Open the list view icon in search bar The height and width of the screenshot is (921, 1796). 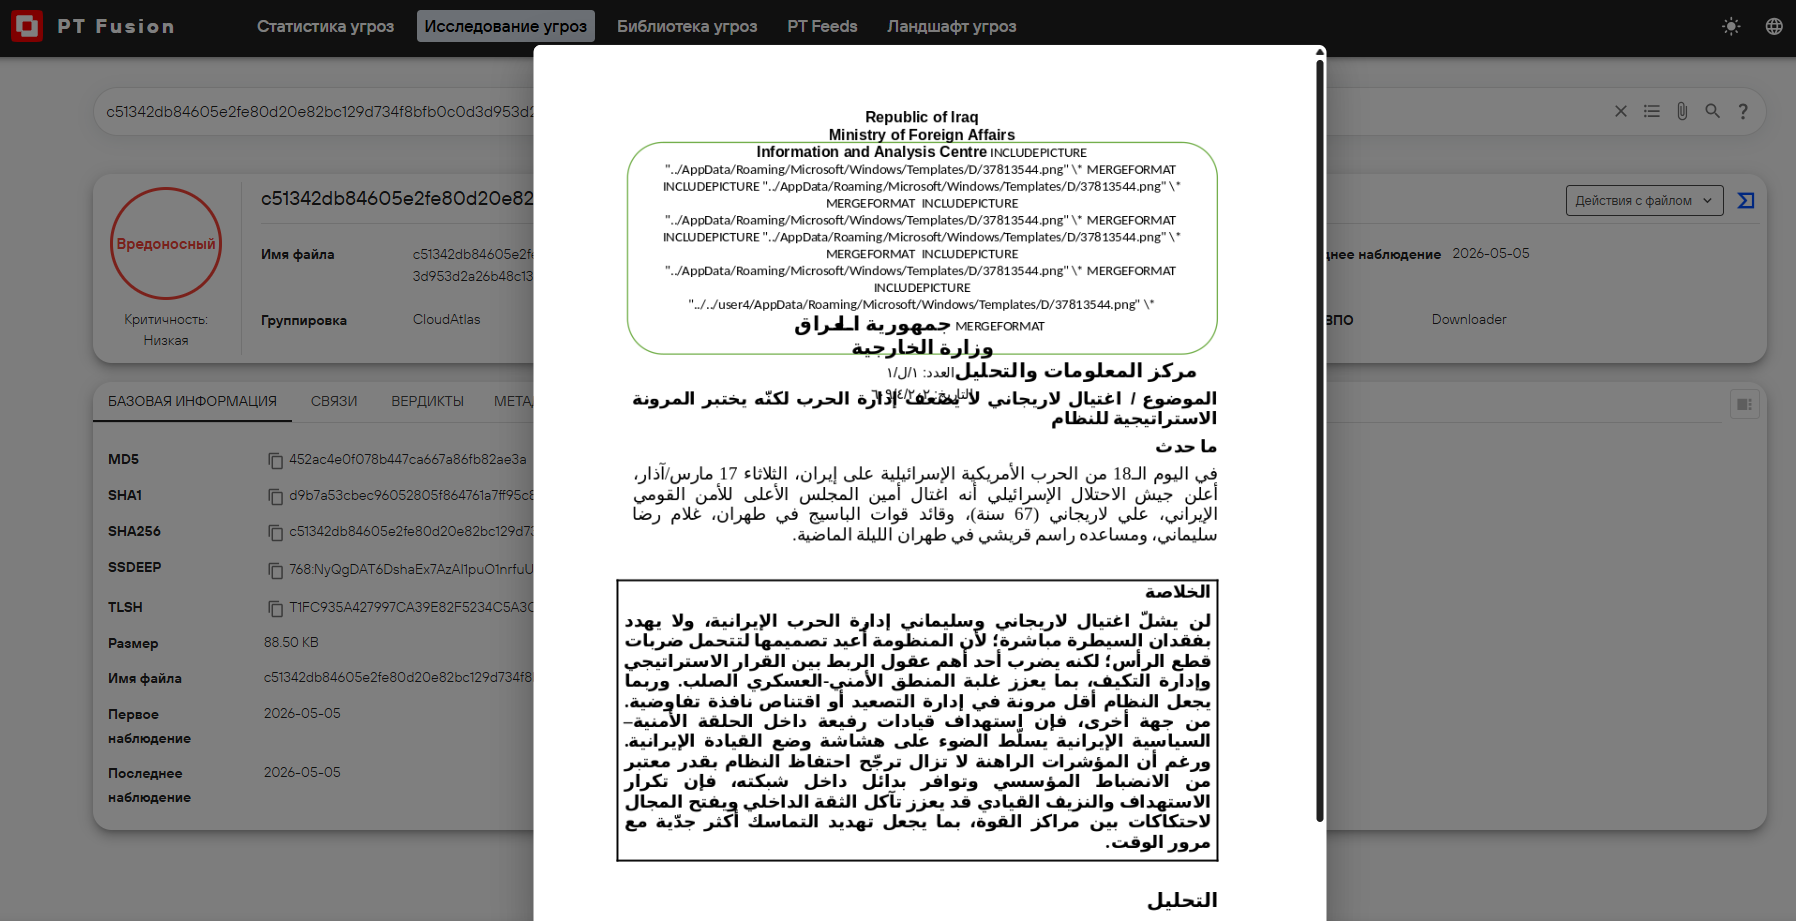(1652, 111)
